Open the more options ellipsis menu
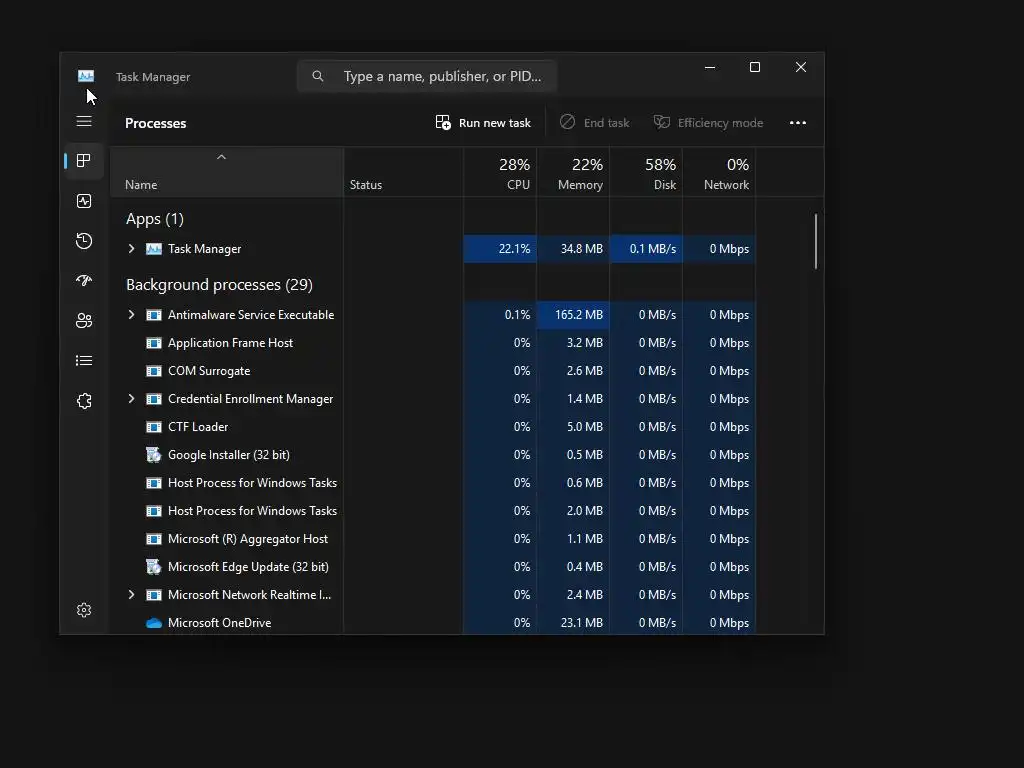The image size is (1024, 768). click(797, 123)
